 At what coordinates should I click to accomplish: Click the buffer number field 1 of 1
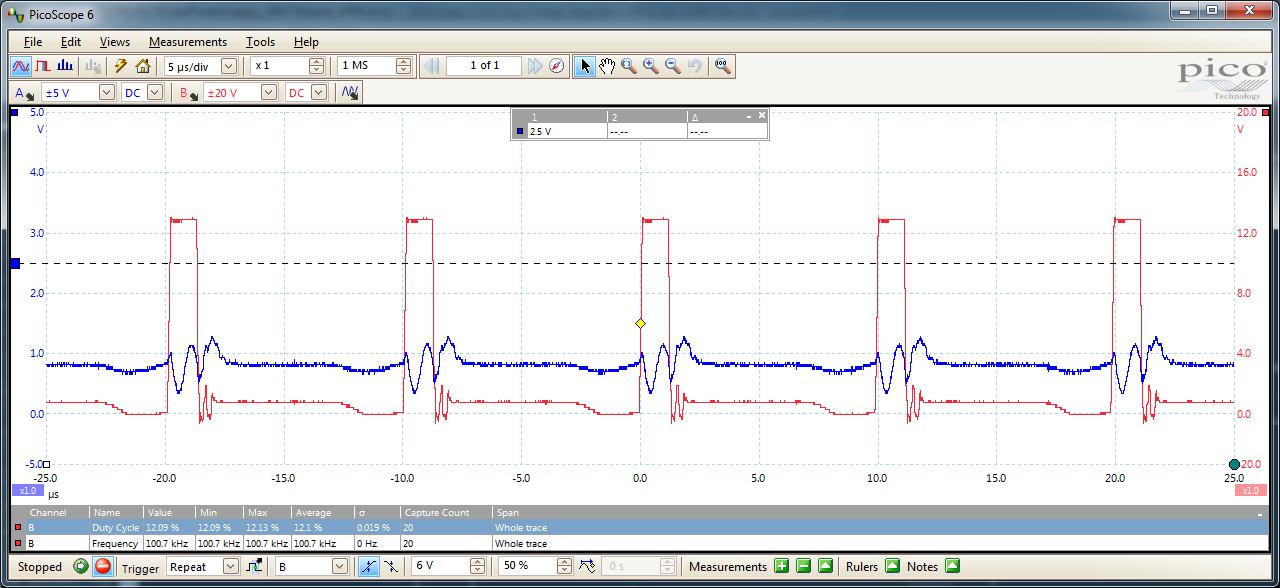(x=484, y=66)
